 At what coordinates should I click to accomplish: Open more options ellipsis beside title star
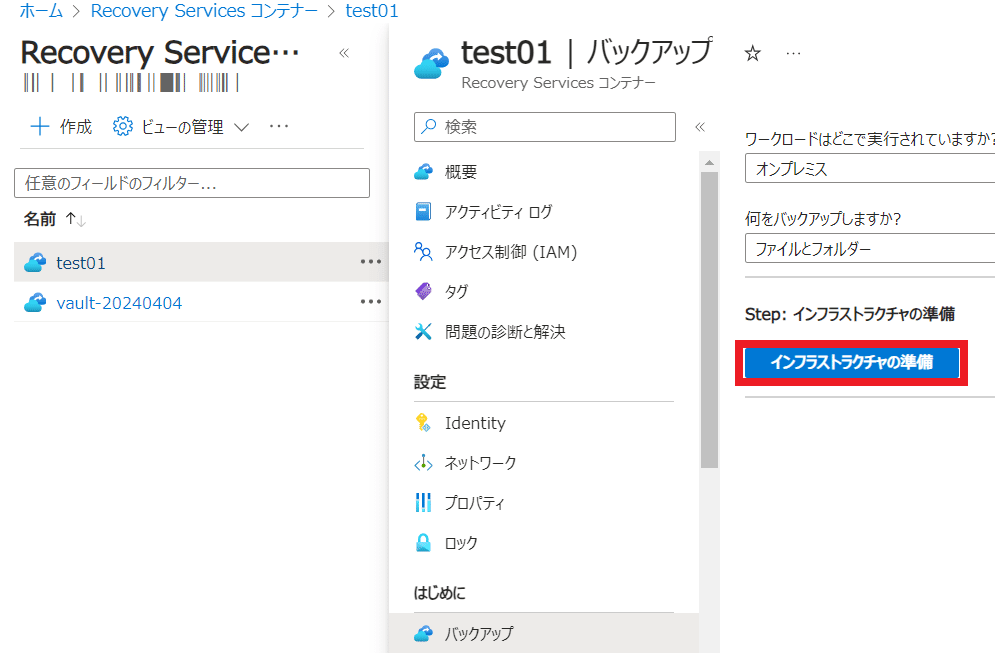[793, 54]
